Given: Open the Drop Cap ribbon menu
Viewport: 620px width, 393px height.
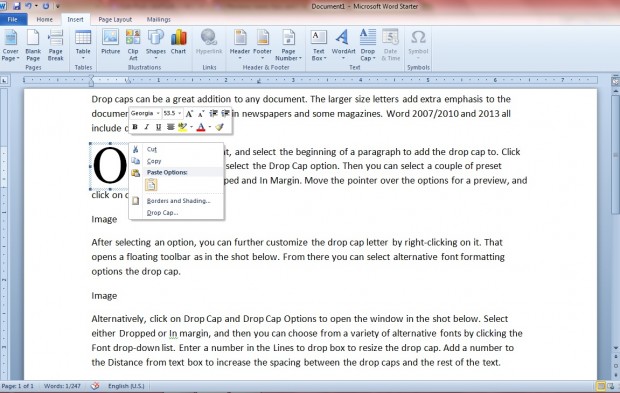Looking at the screenshot, I should [x=368, y=45].
